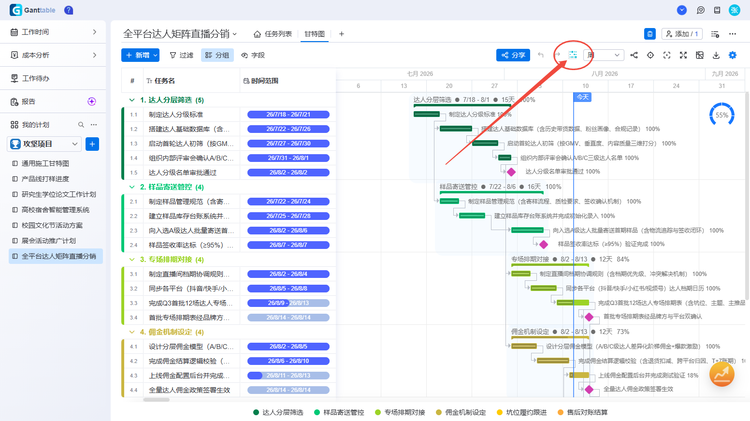Image resolution: width=750 pixels, height=421 pixels.
Task: Open the chat messages icon in top bar
Action: [x=700, y=10]
